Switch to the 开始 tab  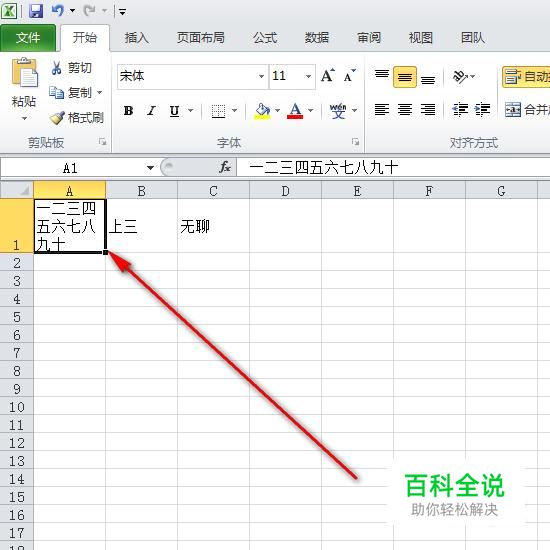coord(85,38)
